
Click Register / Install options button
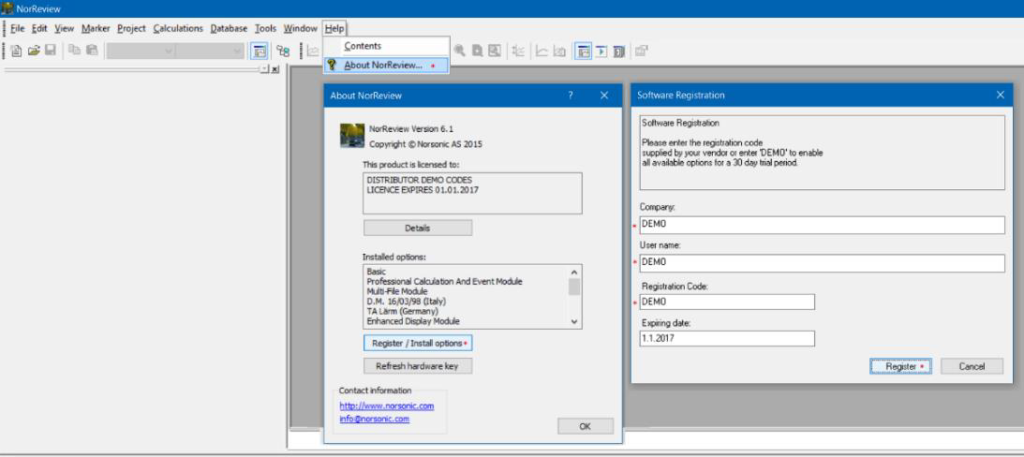[x=417, y=343]
